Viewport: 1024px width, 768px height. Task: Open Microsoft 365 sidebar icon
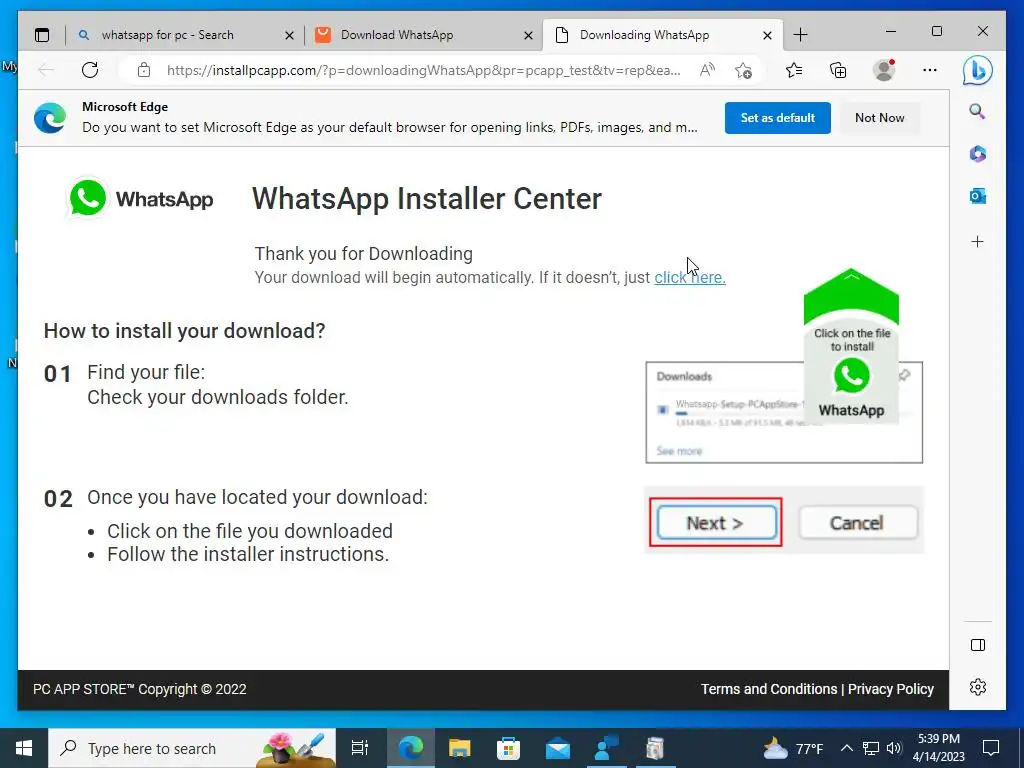[978, 154]
